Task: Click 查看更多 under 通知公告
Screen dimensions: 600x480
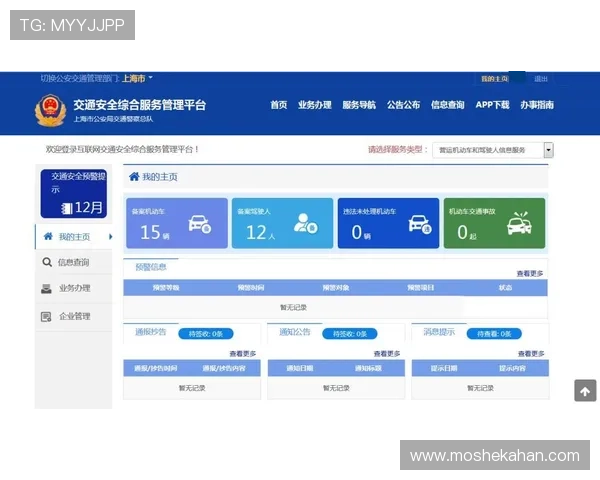Action: tap(387, 354)
